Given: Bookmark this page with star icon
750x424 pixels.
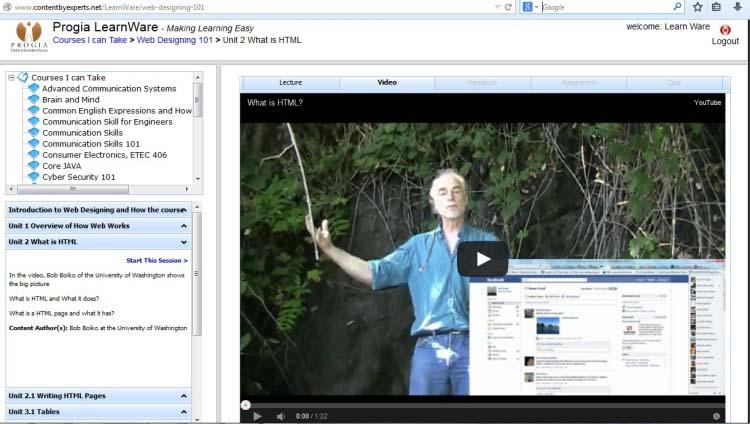Looking at the screenshot, I should (698, 7).
